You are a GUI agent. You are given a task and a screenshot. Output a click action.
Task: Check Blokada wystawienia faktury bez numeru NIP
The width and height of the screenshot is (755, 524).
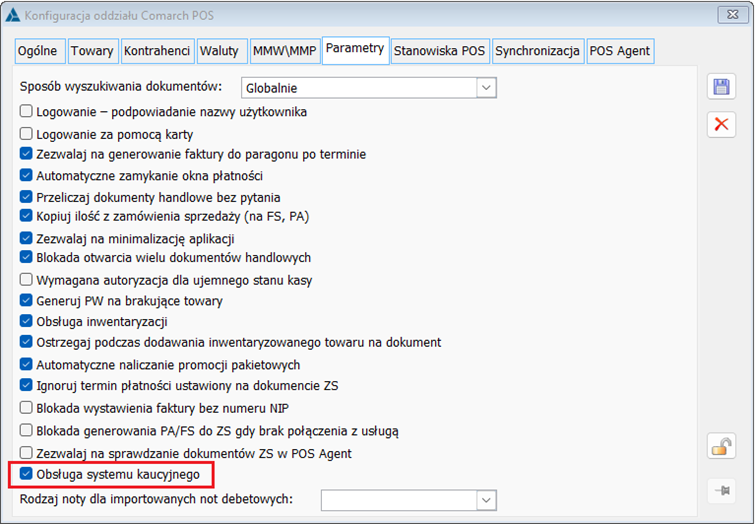pos(27,408)
